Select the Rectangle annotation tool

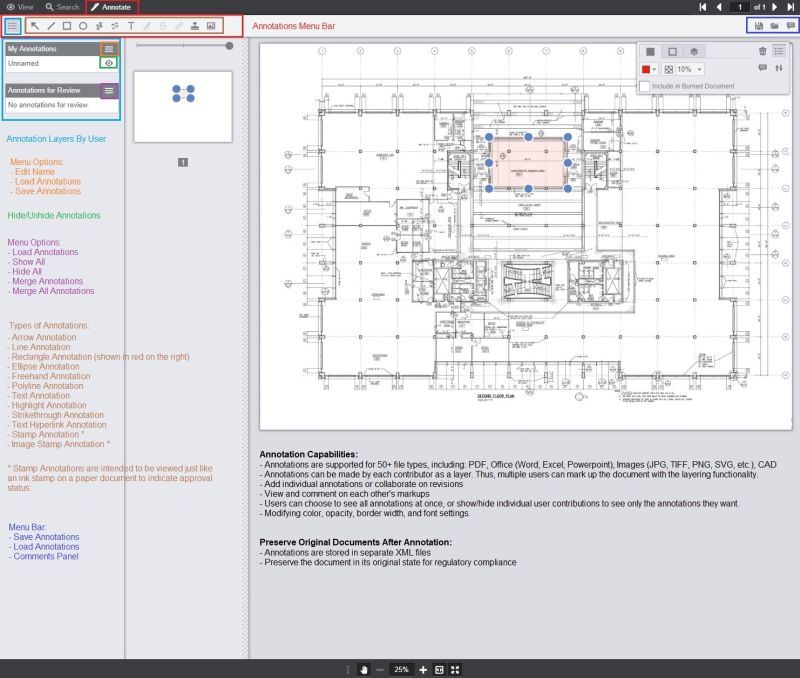(x=67, y=28)
